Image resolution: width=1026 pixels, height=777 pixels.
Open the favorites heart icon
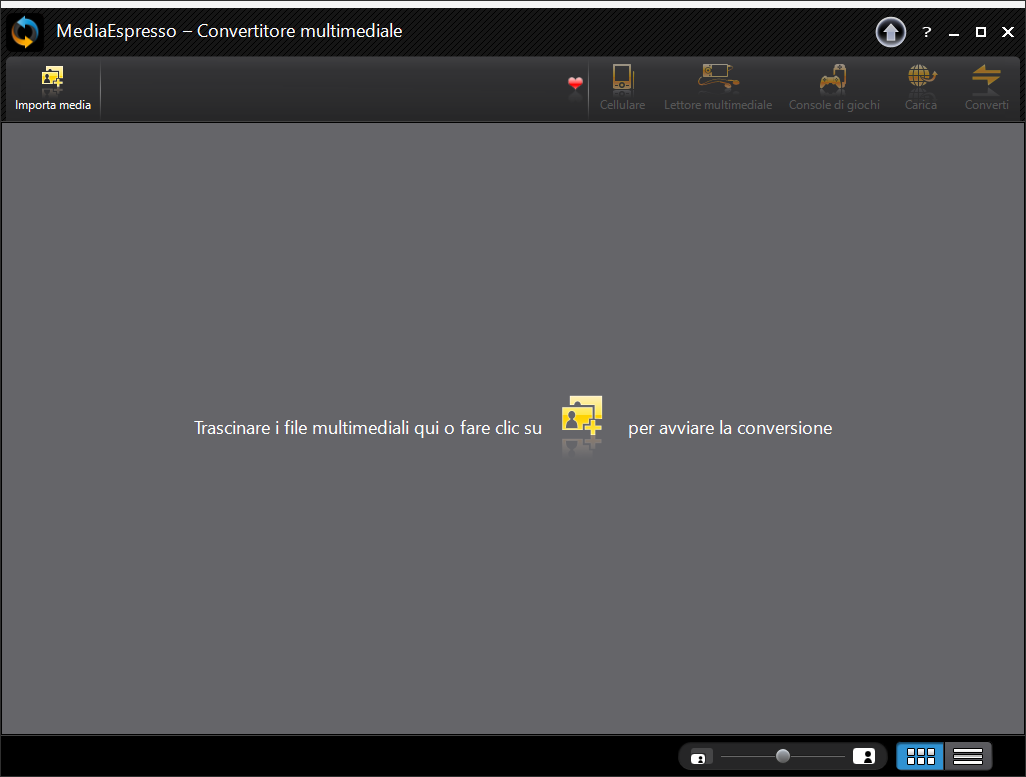click(575, 83)
